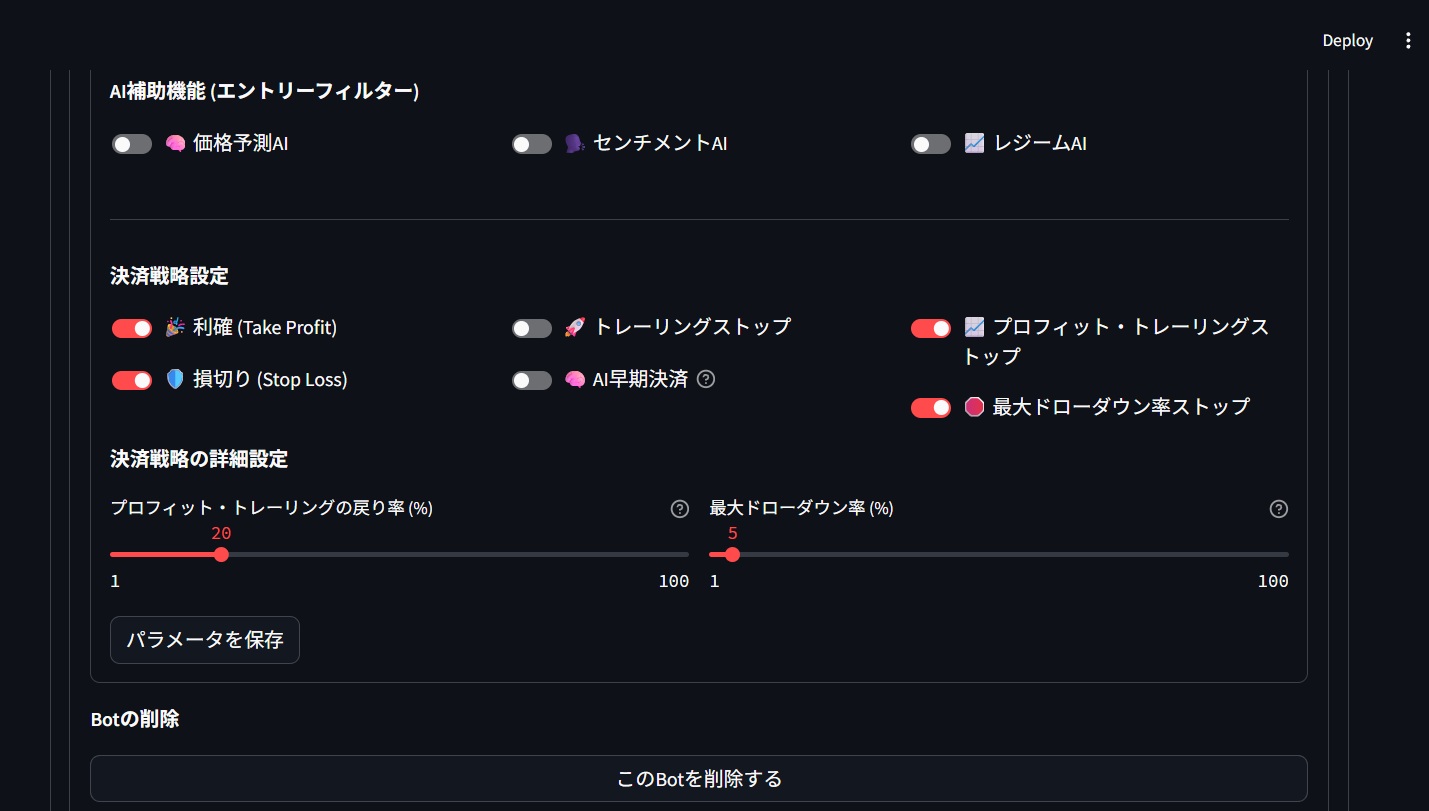Open the three-dot main menu
Screen dimensions: 1429x811
point(1408,41)
